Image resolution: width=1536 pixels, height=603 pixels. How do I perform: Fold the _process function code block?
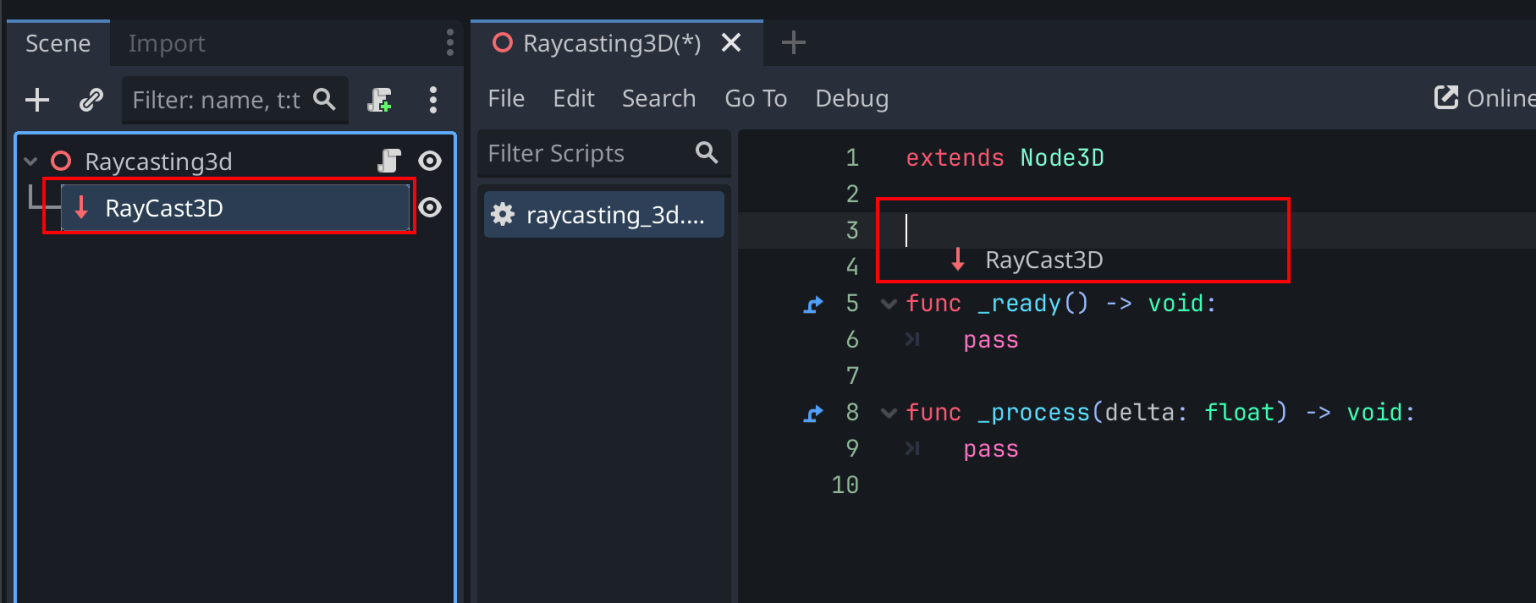[x=888, y=412]
